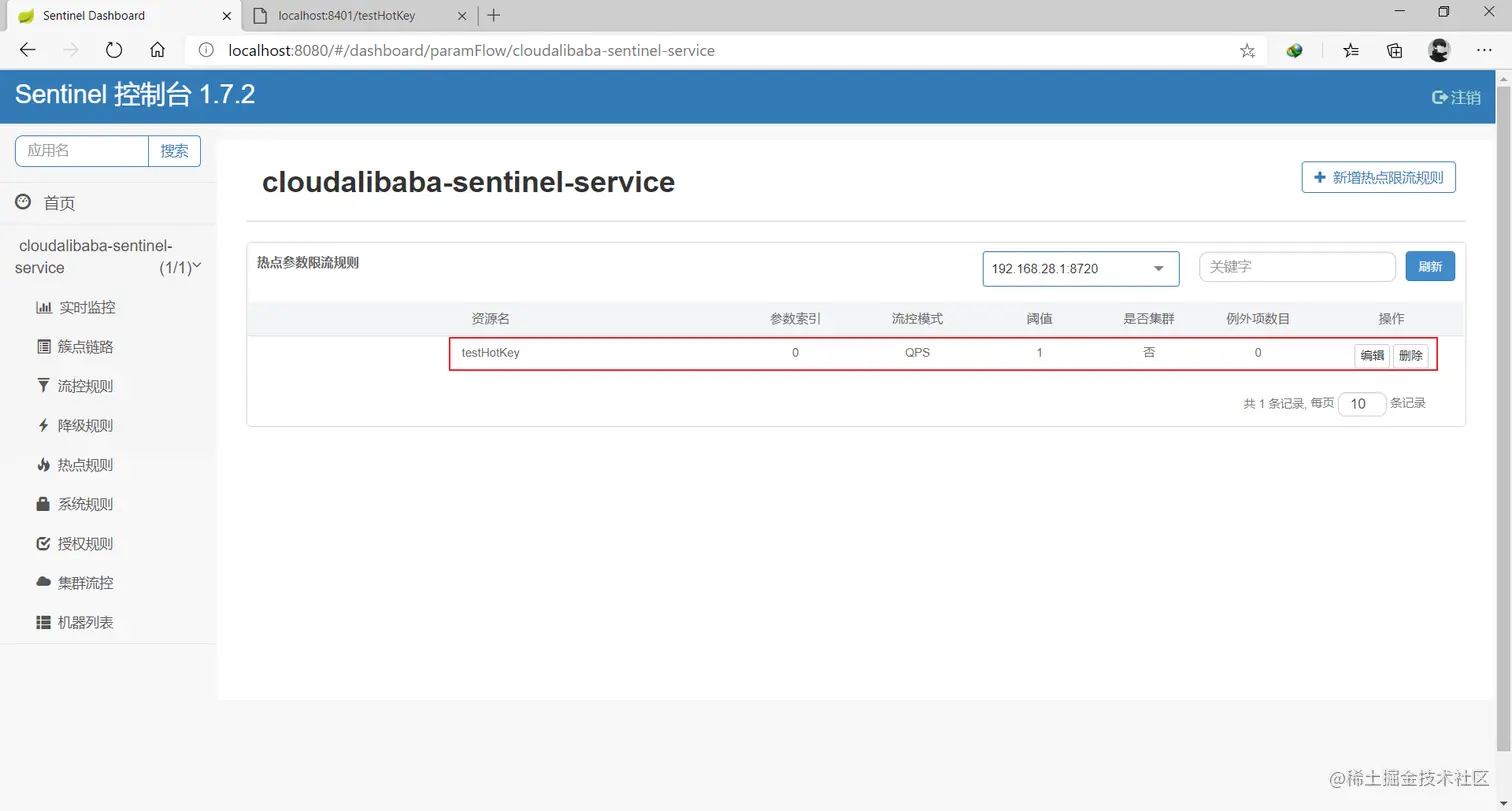Screen dimensions: 1512x811
Task: Open a new browser tab
Action: point(493,15)
